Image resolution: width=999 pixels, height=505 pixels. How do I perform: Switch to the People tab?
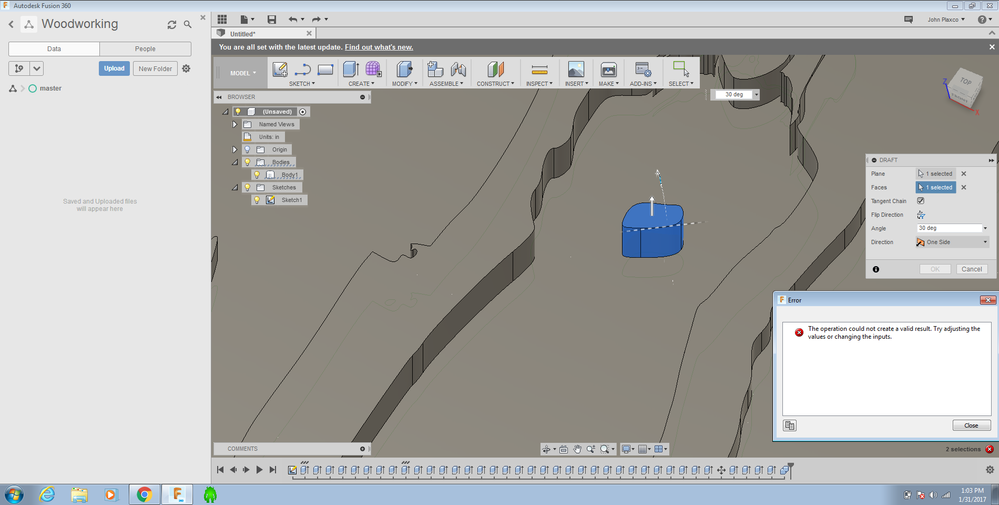[145, 48]
